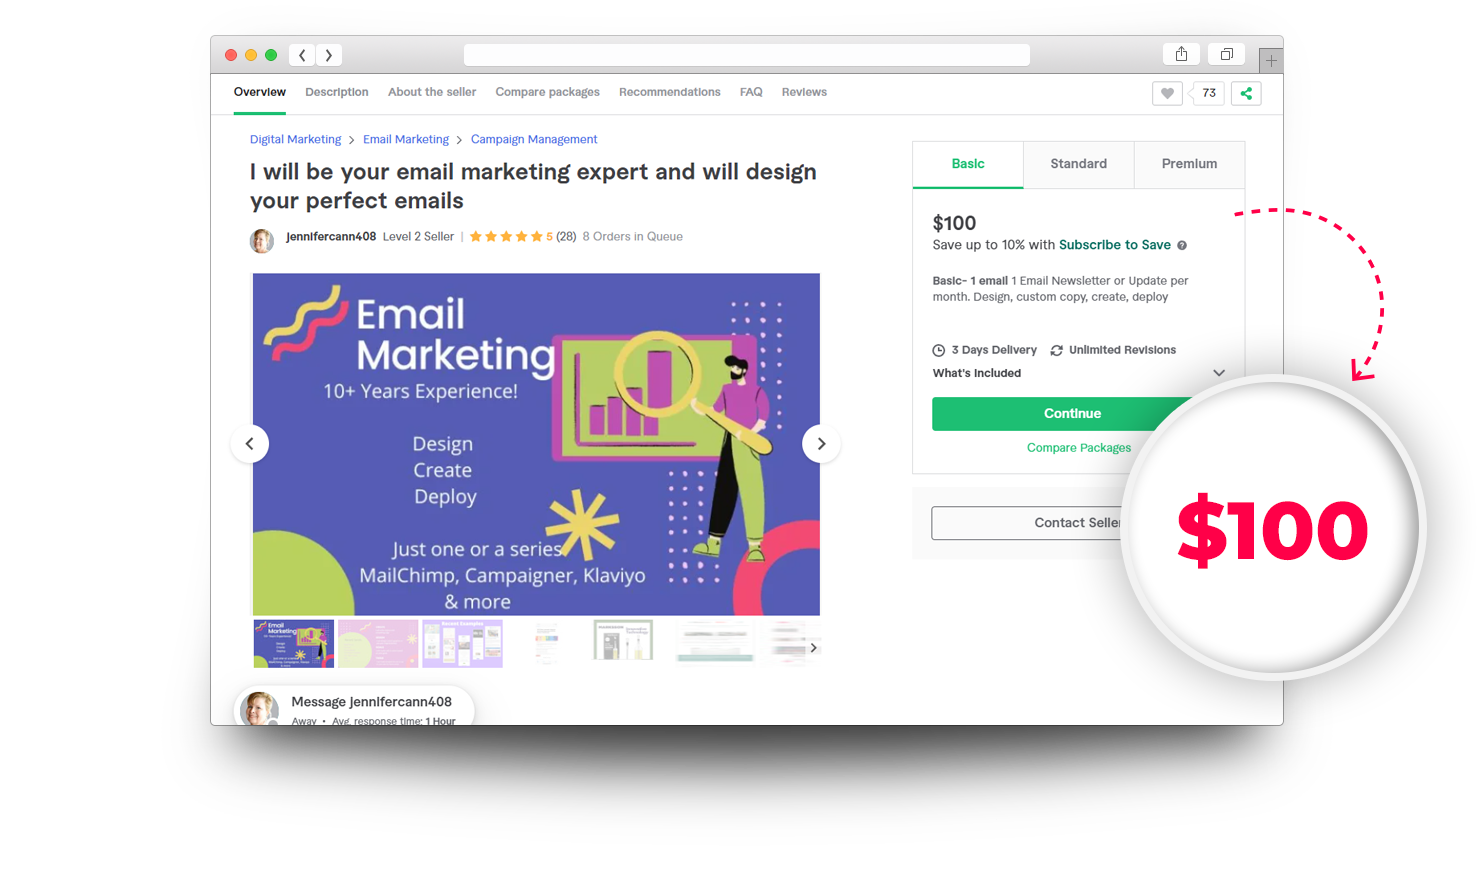Show the next gallery image
This screenshot has width=1479, height=871.
pos(821,444)
